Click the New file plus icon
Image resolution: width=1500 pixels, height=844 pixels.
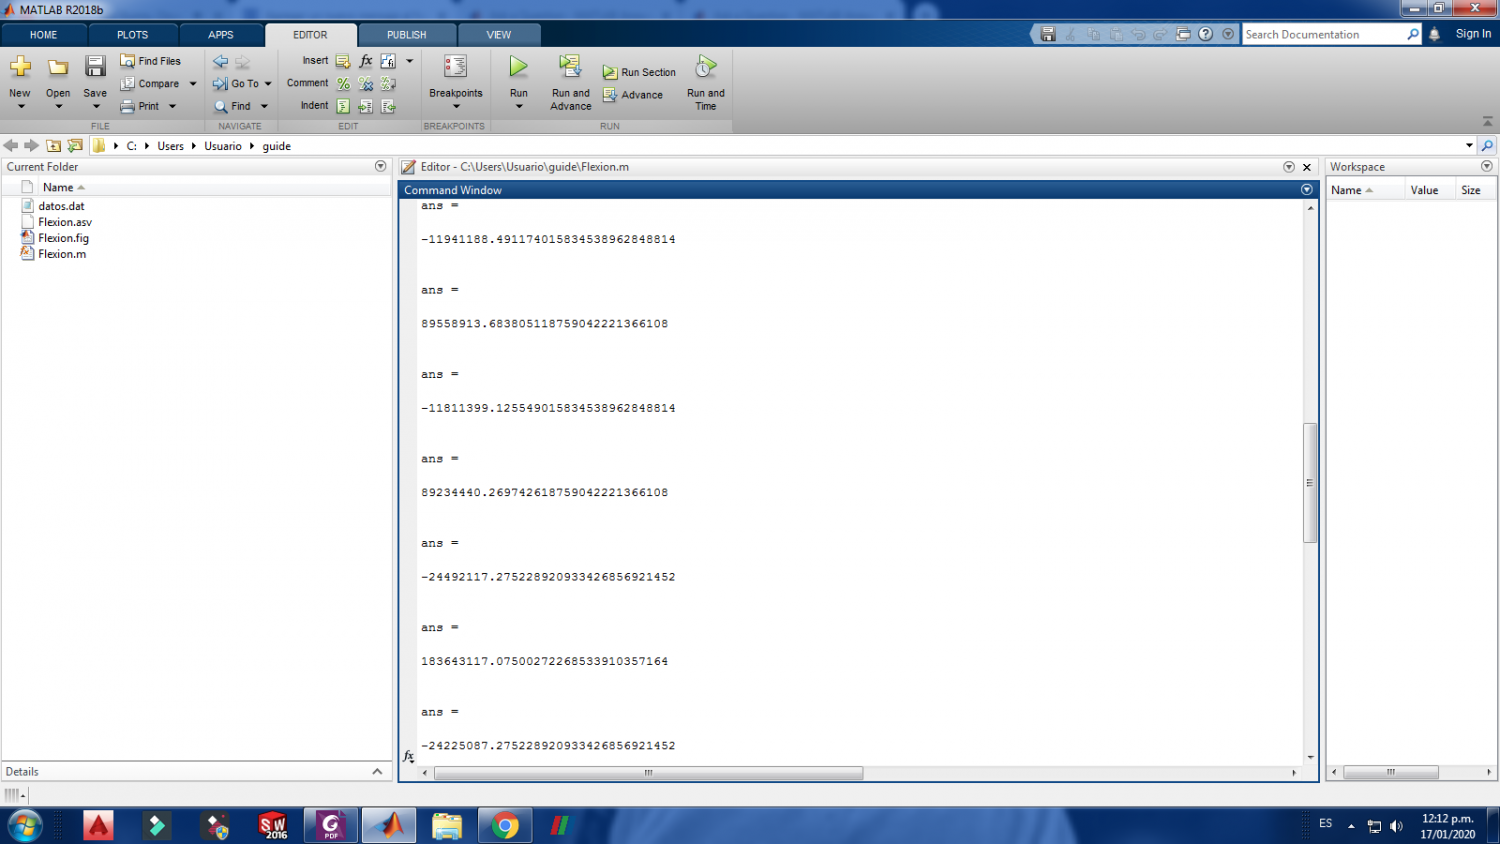[x=20, y=67]
